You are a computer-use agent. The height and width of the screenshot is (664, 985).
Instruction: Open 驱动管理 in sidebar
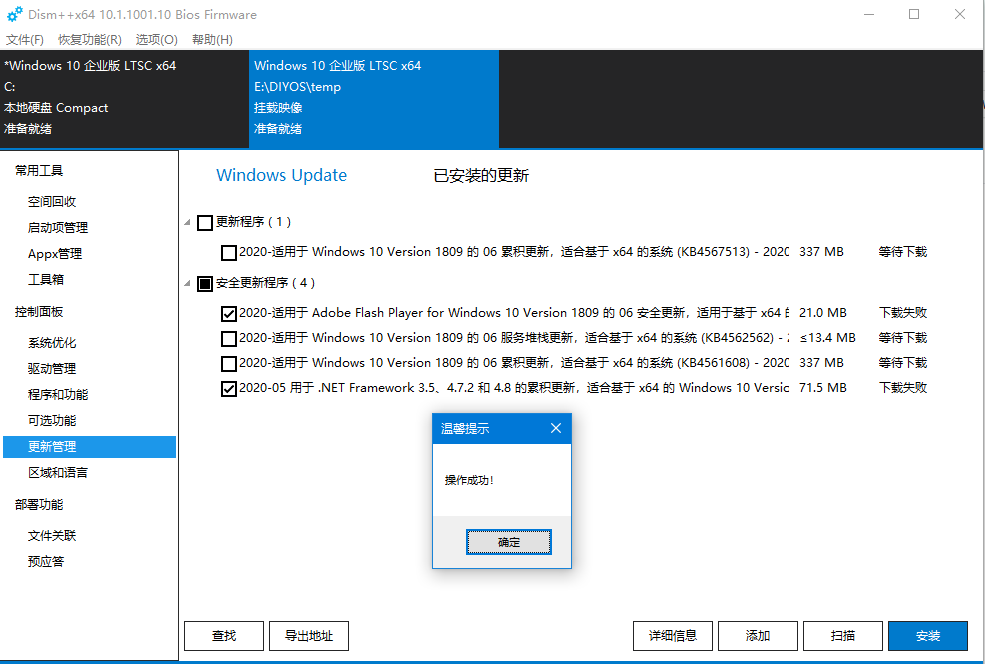pos(52,369)
